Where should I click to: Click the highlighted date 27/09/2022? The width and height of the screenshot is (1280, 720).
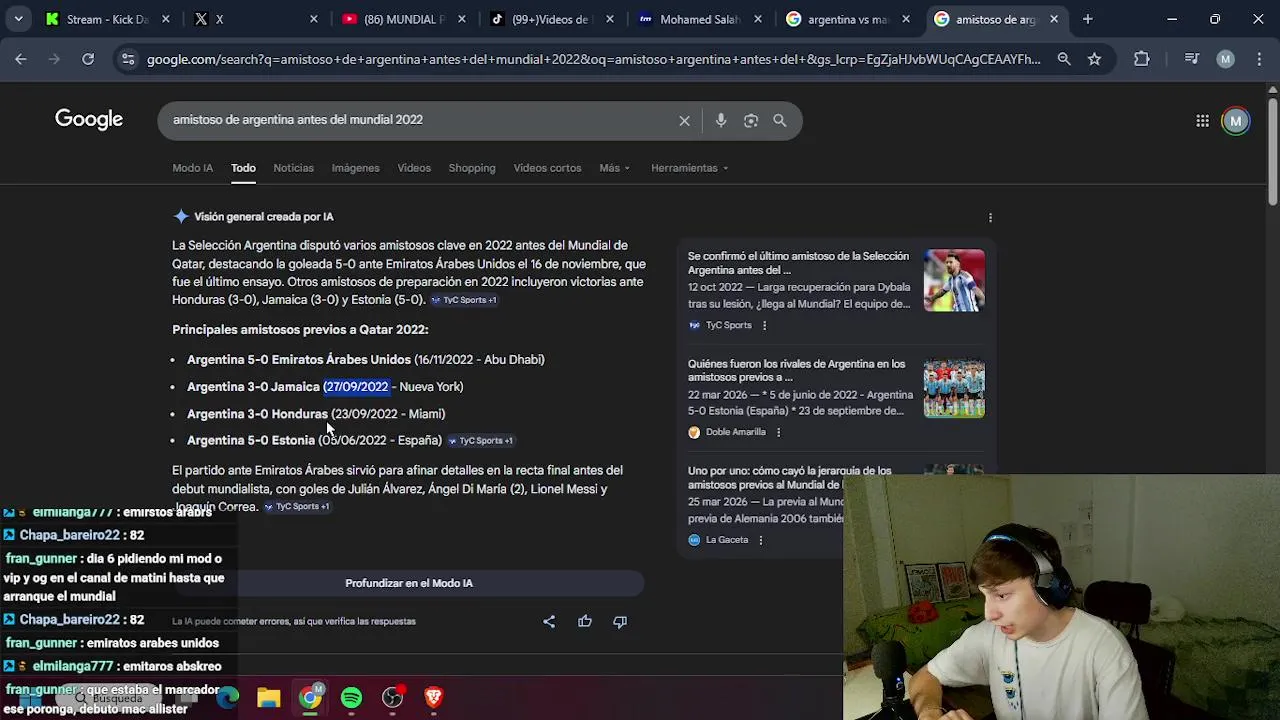pyautogui.click(x=356, y=387)
